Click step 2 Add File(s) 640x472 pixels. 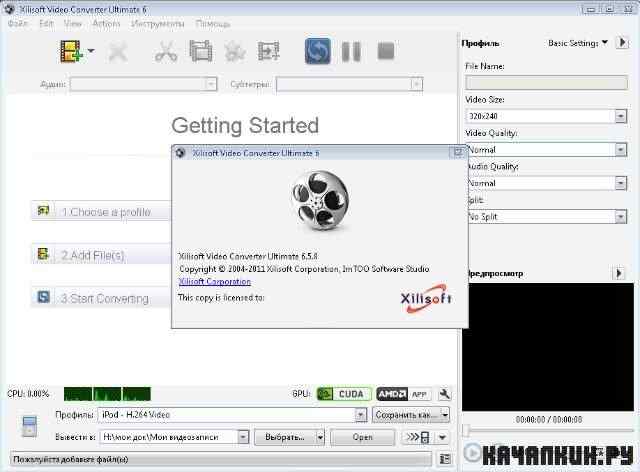pyautogui.click(x=101, y=255)
